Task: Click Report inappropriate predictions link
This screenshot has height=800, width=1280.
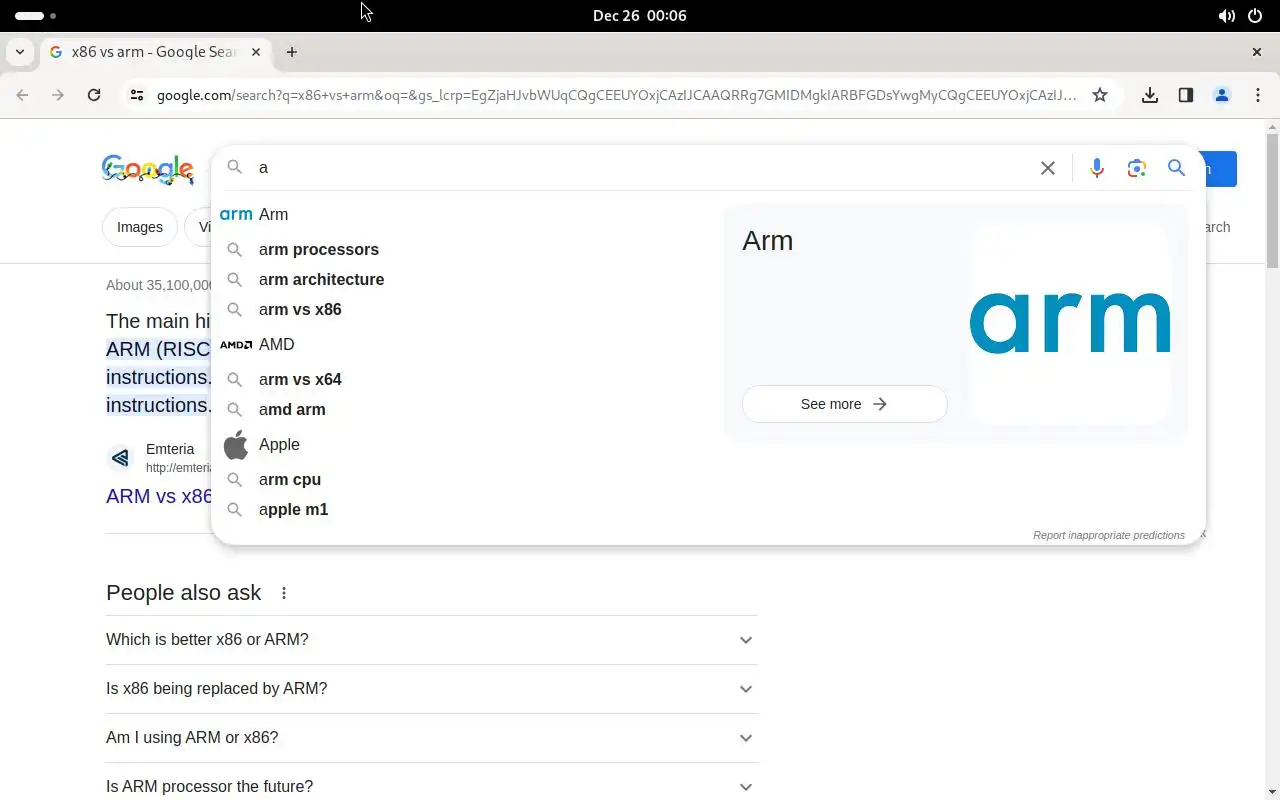Action: click(x=1109, y=535)
